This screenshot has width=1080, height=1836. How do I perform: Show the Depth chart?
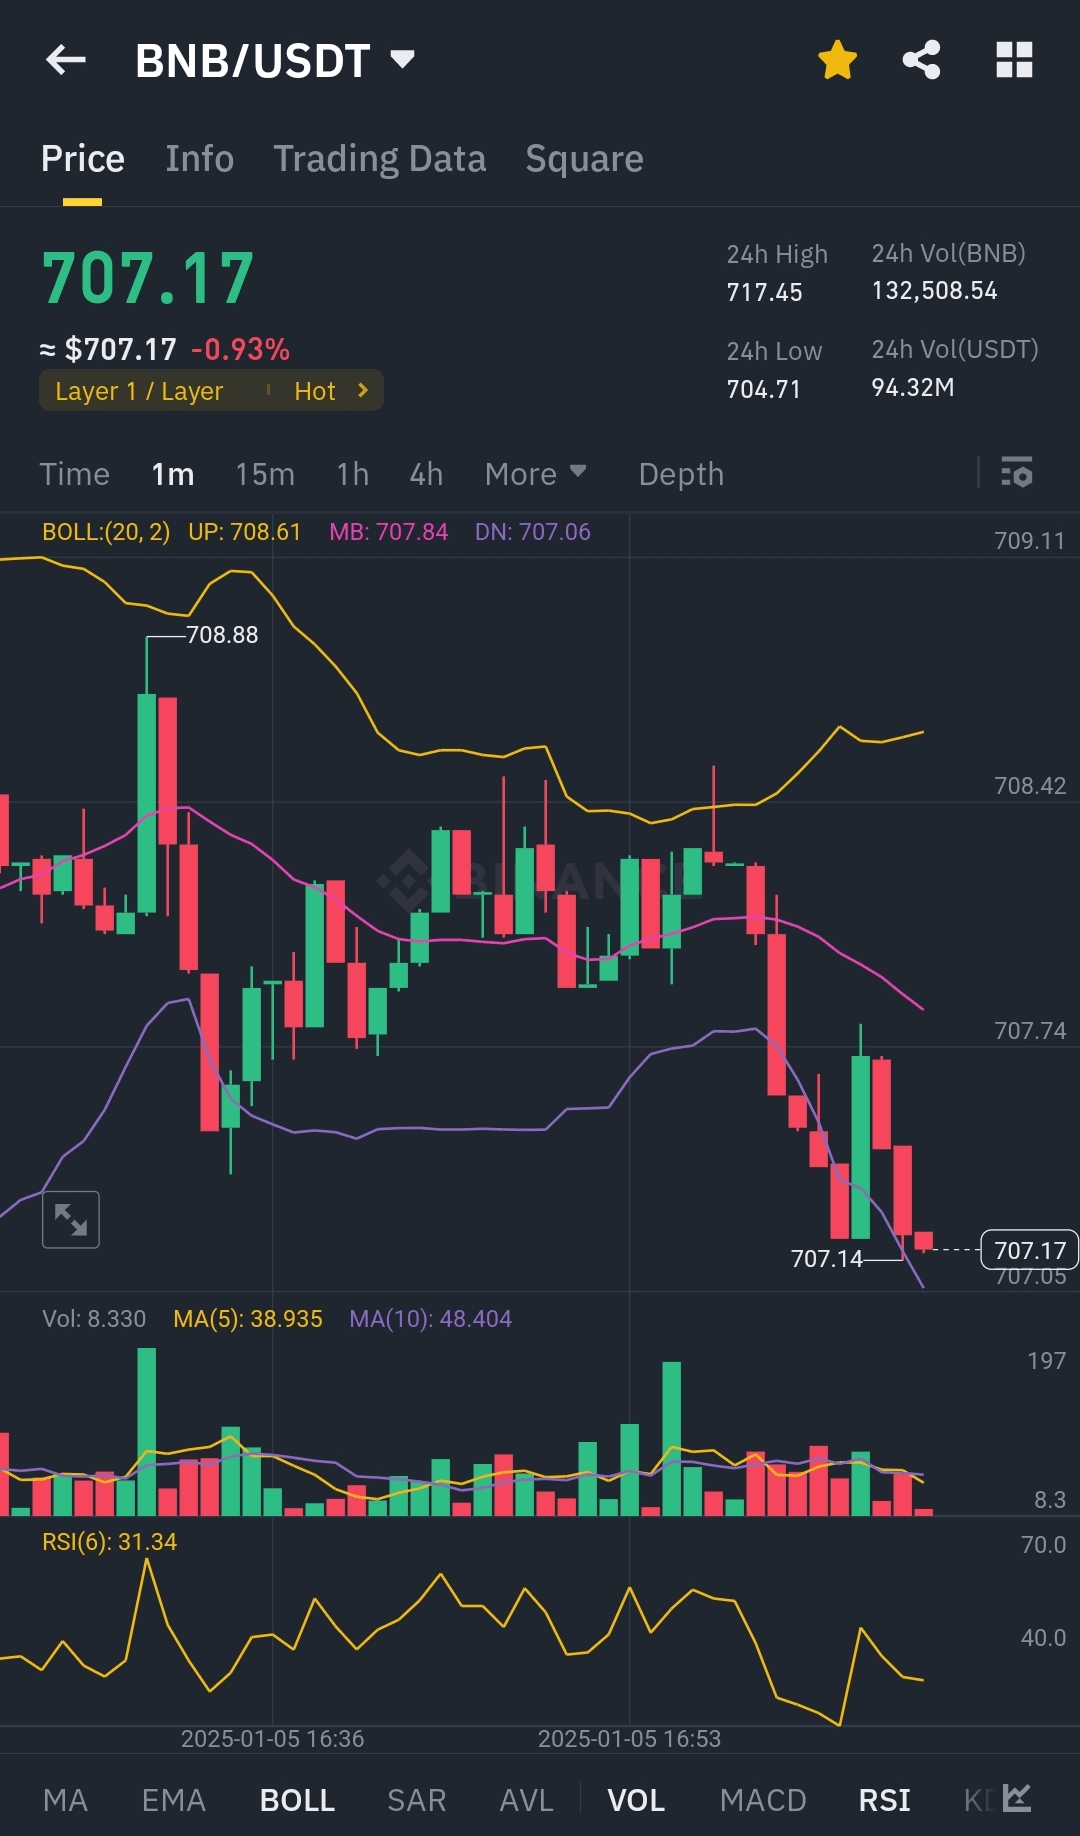(x=681, y=474)
